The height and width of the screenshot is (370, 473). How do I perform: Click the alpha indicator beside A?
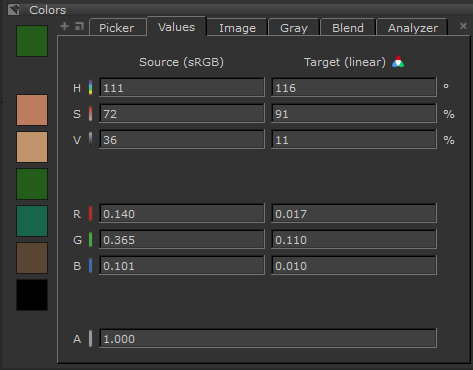coord(90,339)
